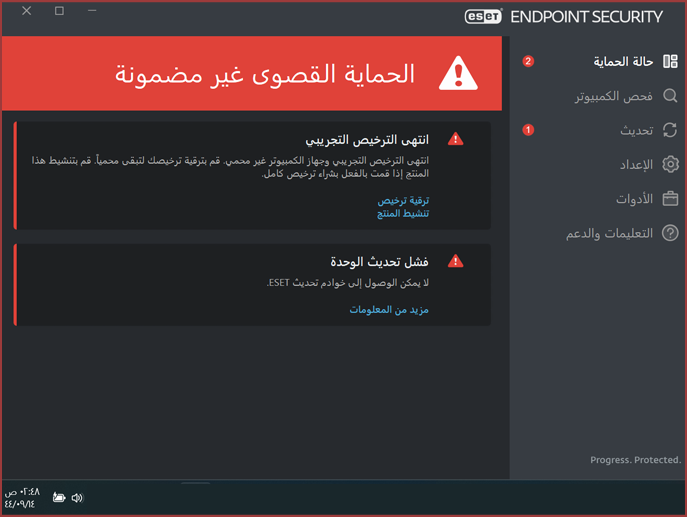
Task: Click heading فشل تحديث الوحدة
Action: pos(379,262)
